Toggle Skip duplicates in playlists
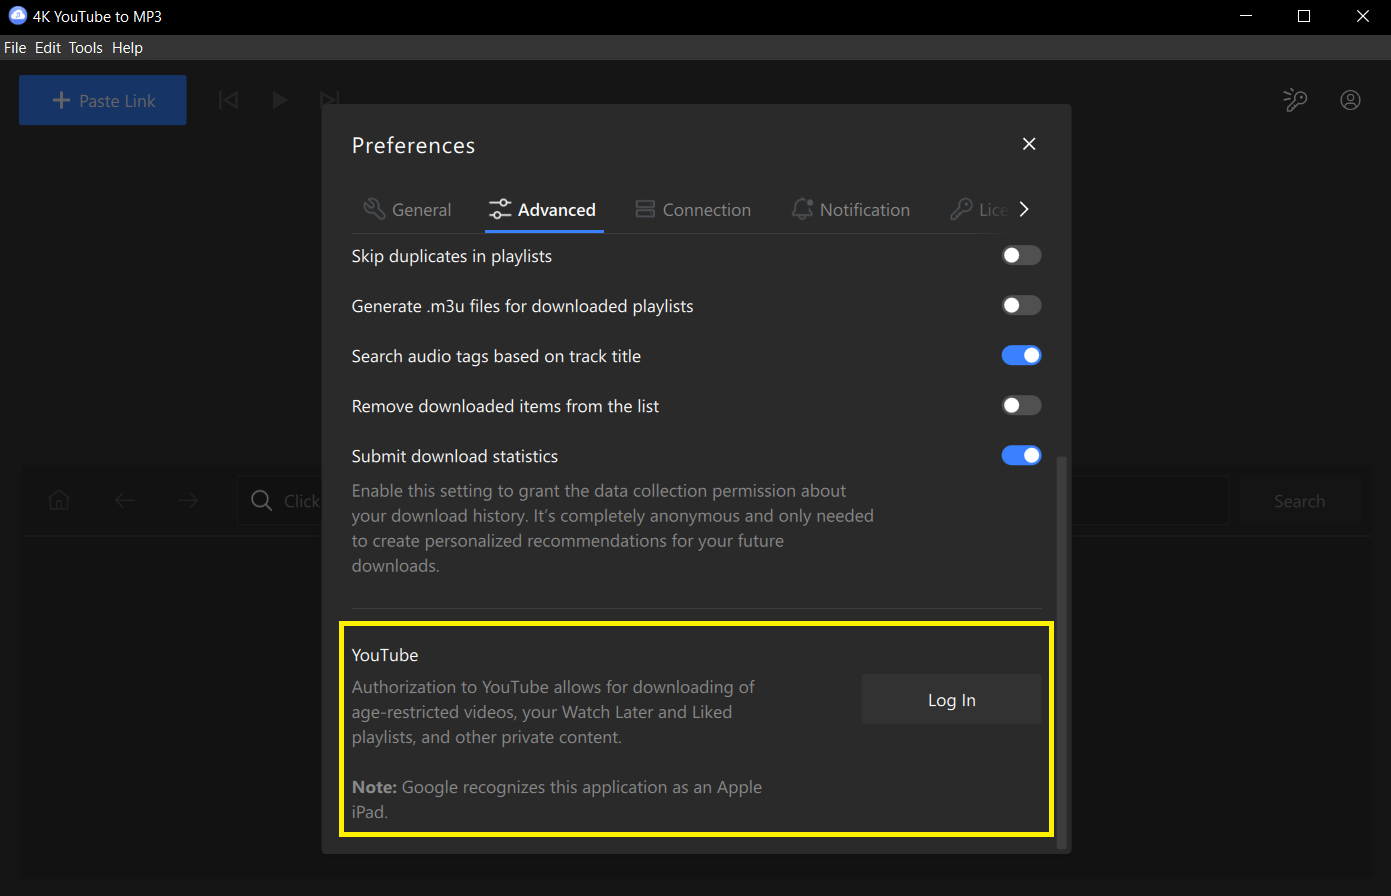Image resolution: width=1391 pixels, height=896 pixels. coord(1021,256)
